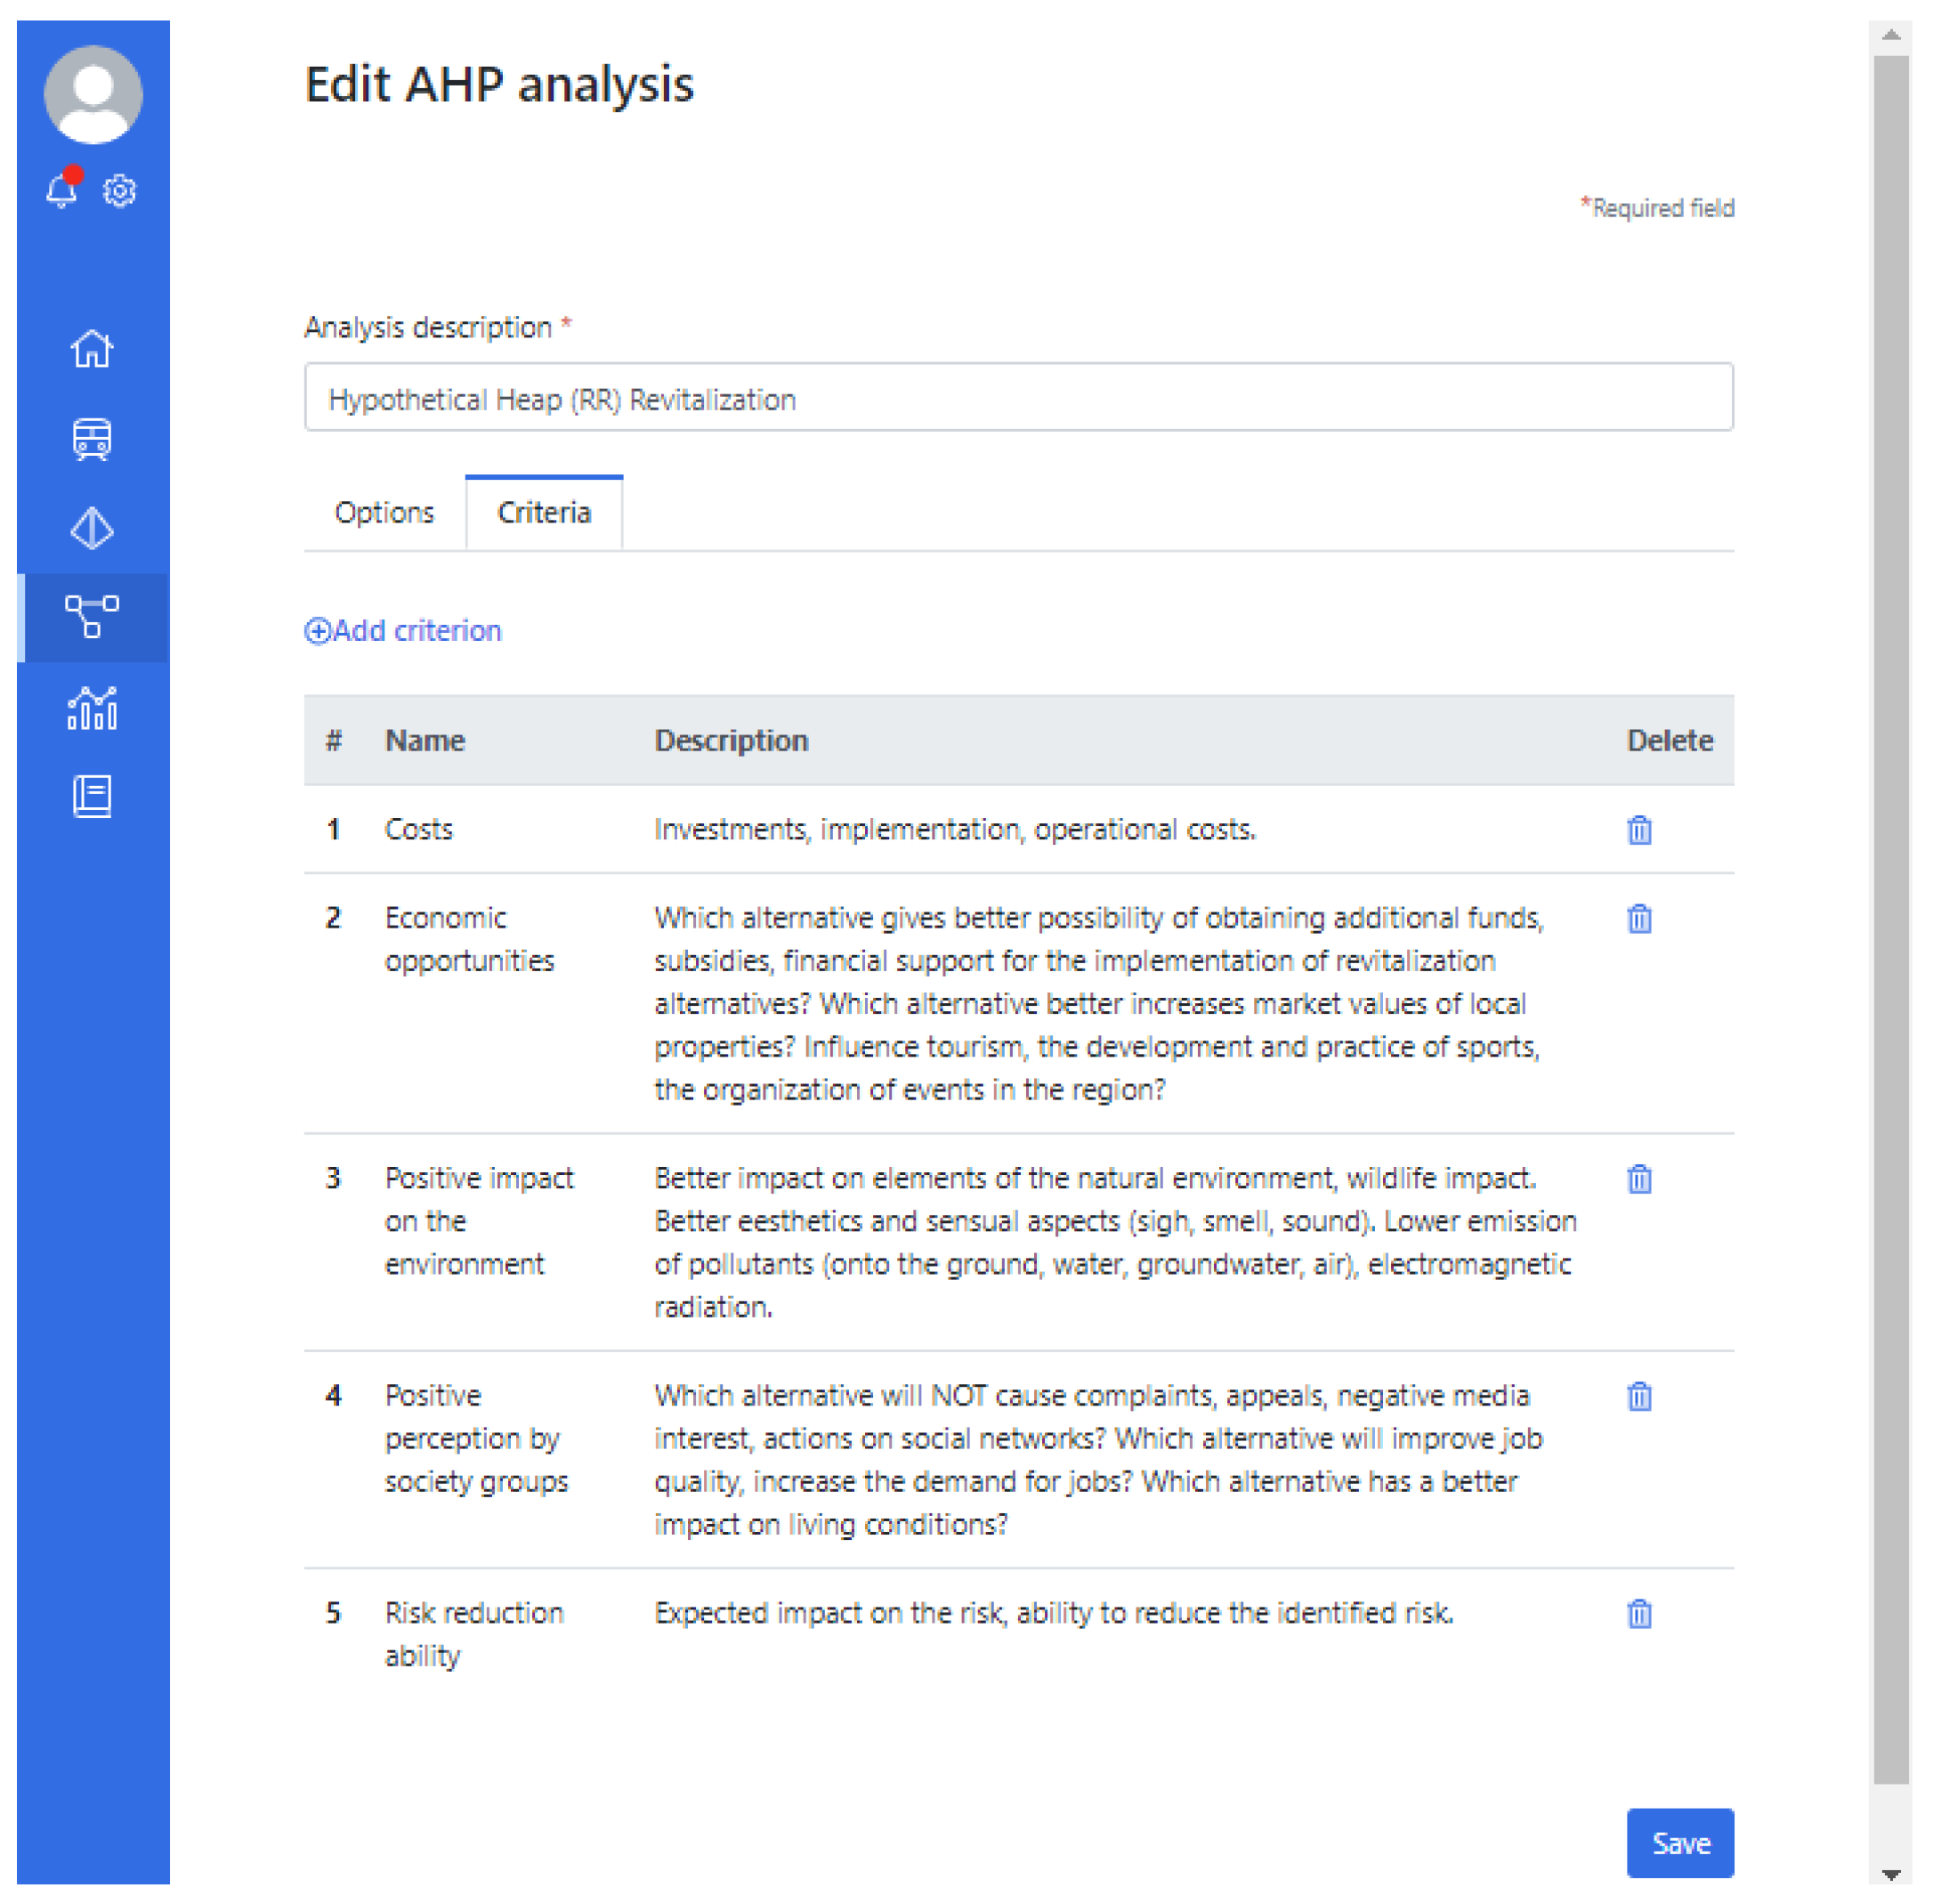1933x1904 pixels.
Task: Open the chart statistics sidebar icon
Action: point(92,708)
